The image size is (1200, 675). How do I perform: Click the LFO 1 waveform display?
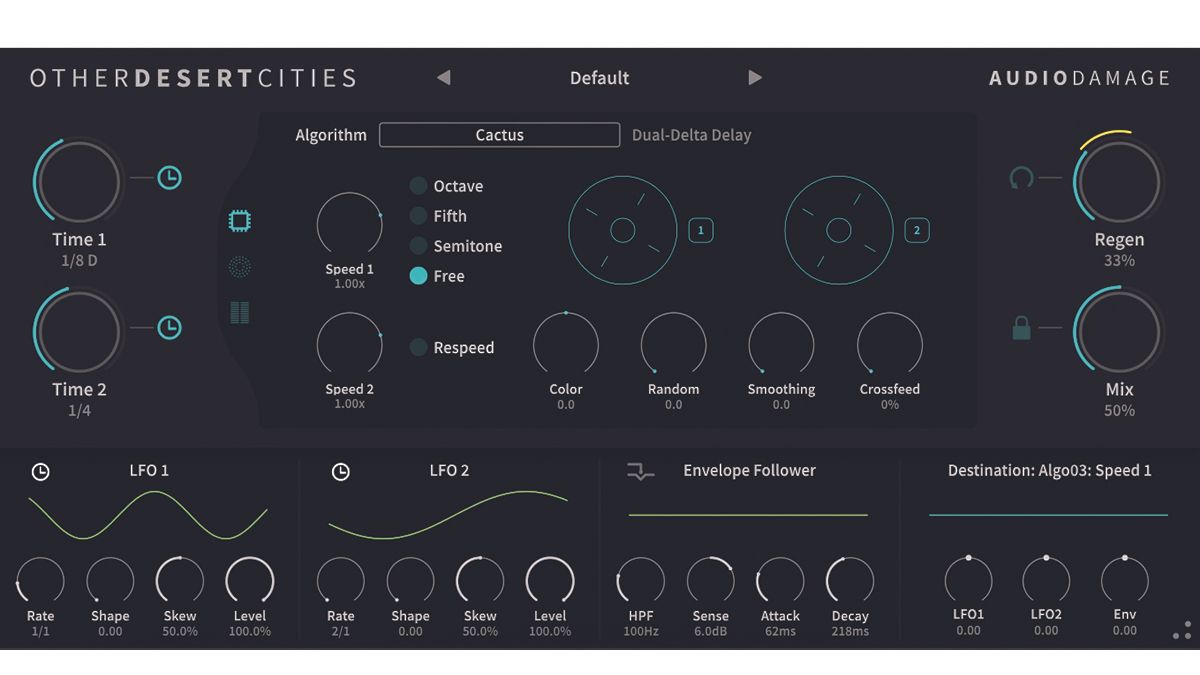pos(148,514)
